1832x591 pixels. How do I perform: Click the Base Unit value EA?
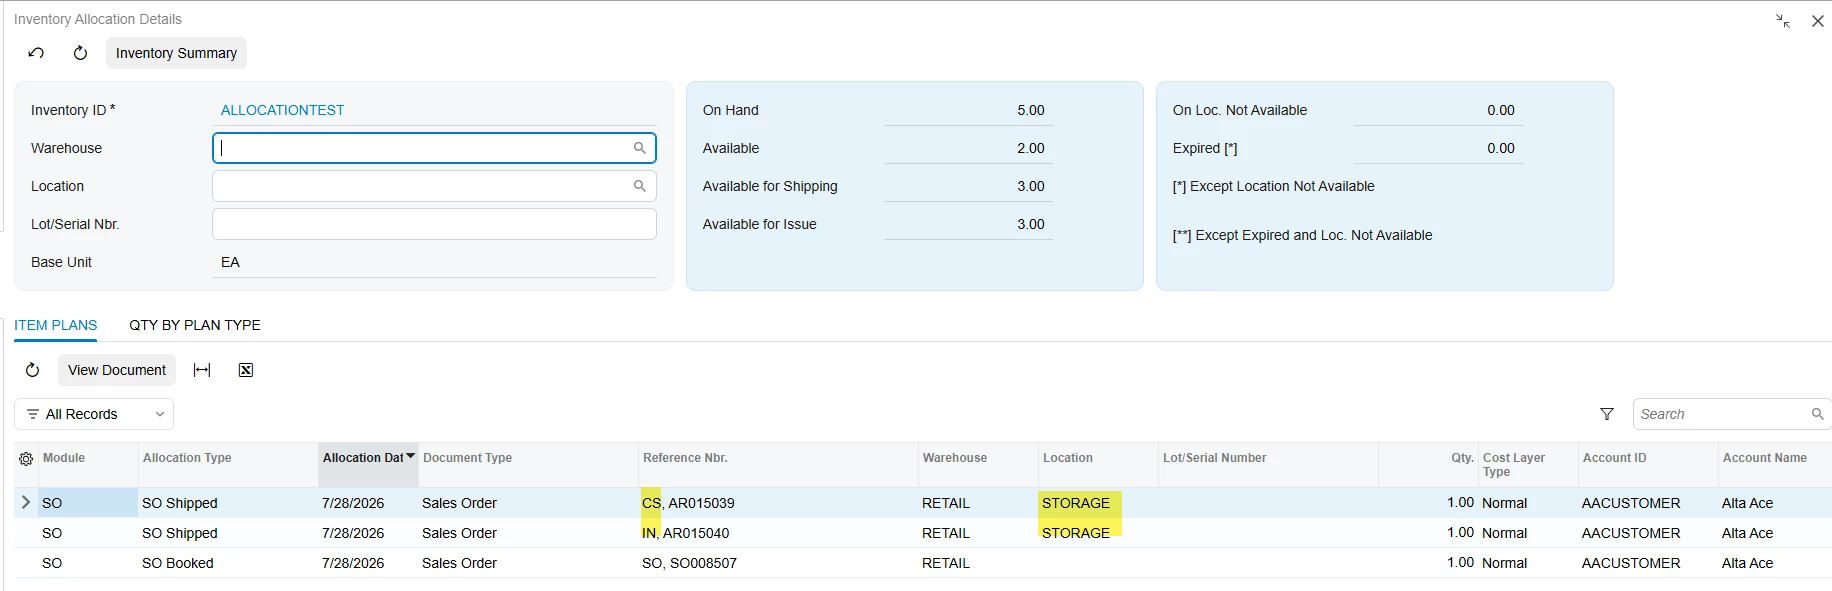pyautogui.click(x=230, y=262)
